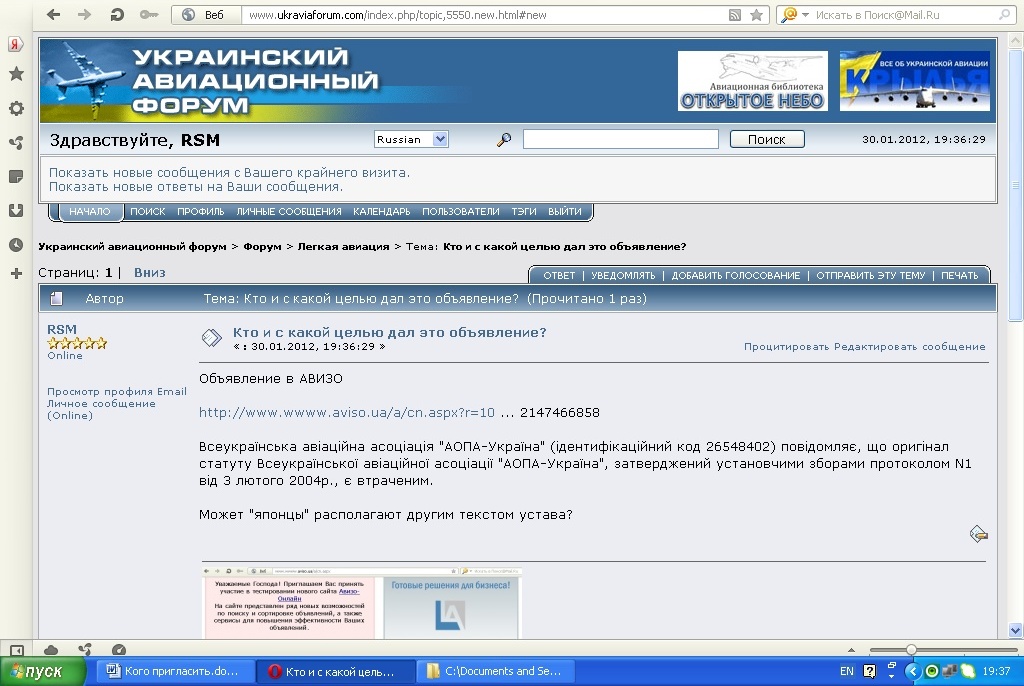Image resolution: width=1024 pixels, height=686 pixels.
Task: Open the History clock panel in sidebar
Action: (16, 244)
